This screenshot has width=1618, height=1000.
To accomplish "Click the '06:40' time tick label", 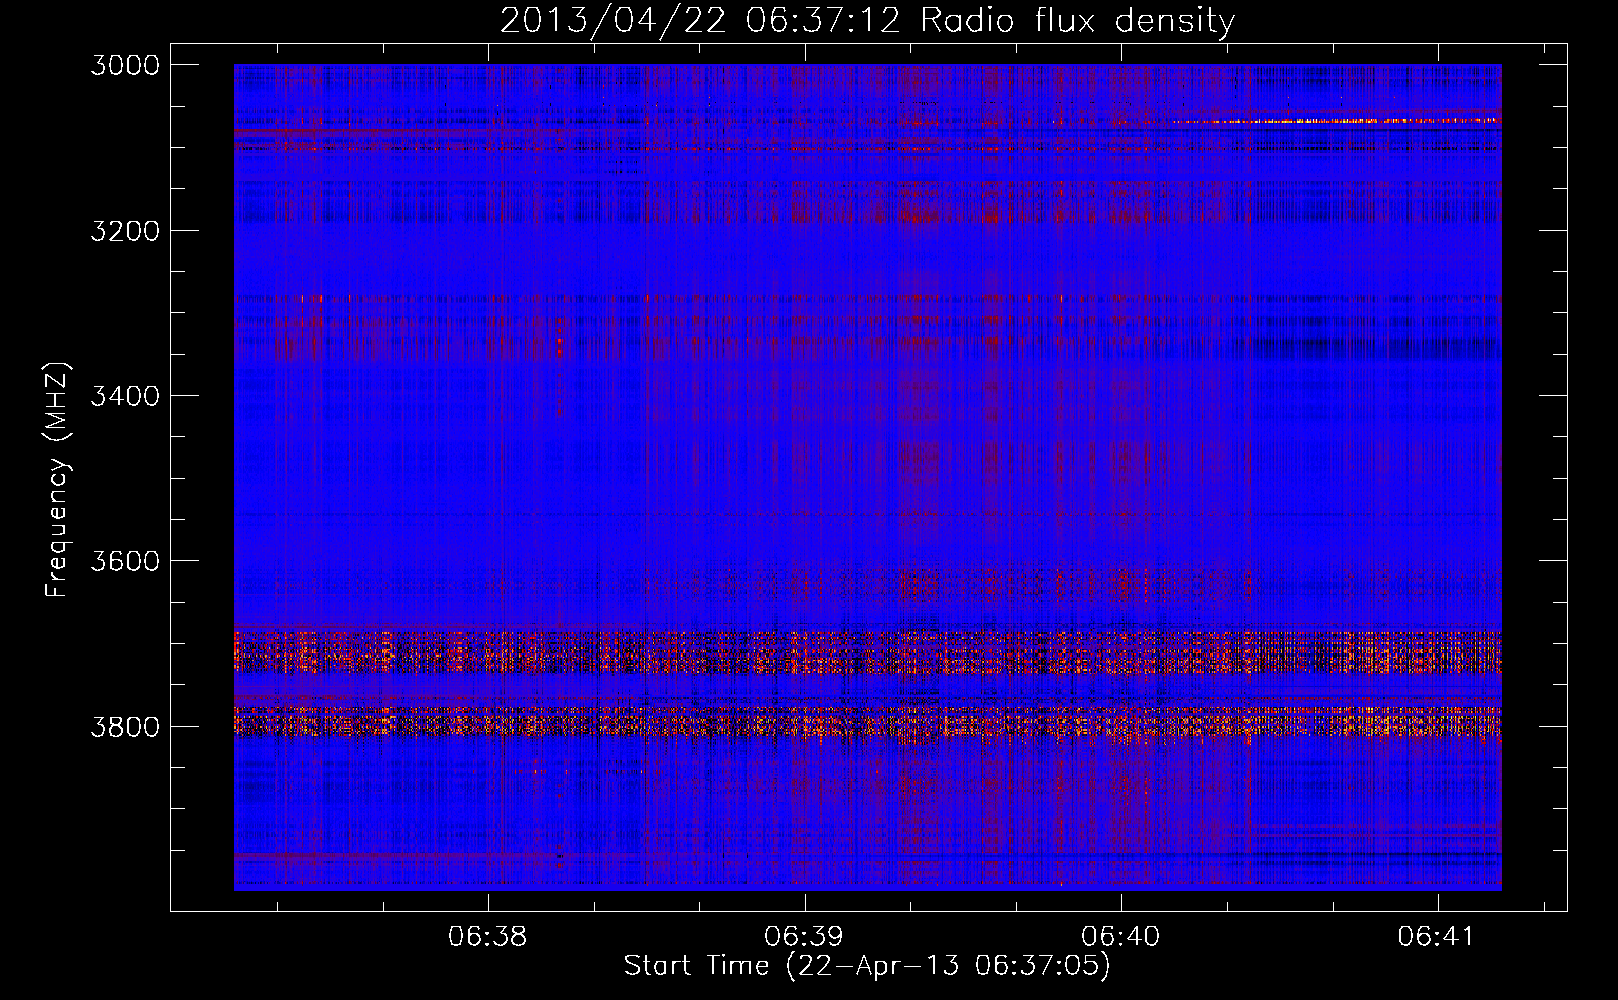I will 1121,936.
